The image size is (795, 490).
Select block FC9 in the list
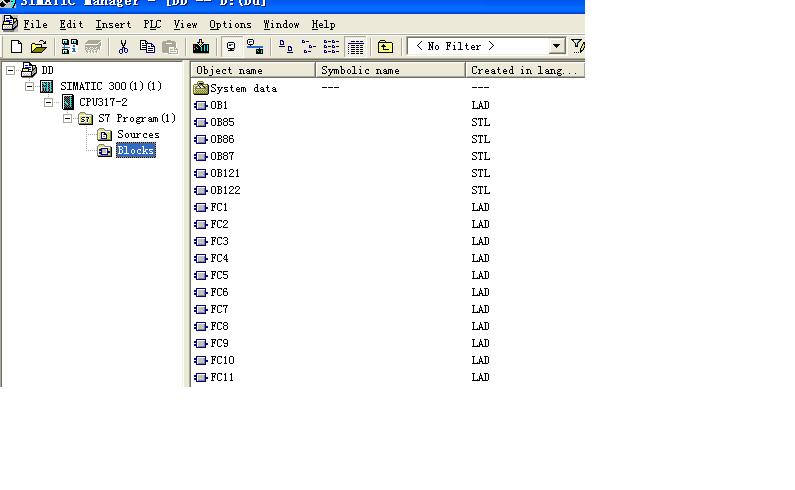(x=219, y=343)
